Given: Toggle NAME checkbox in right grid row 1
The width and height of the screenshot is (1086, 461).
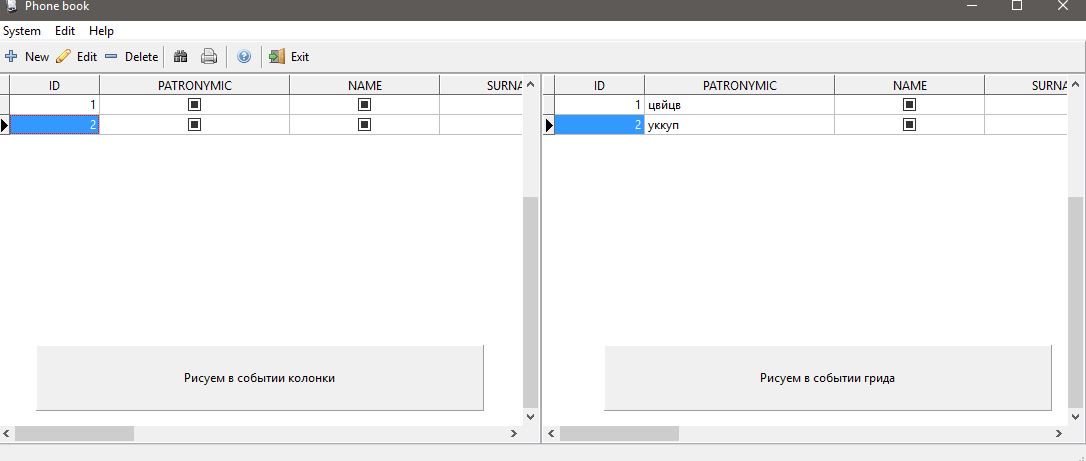Looking at the screenshot, I should 910,104.
